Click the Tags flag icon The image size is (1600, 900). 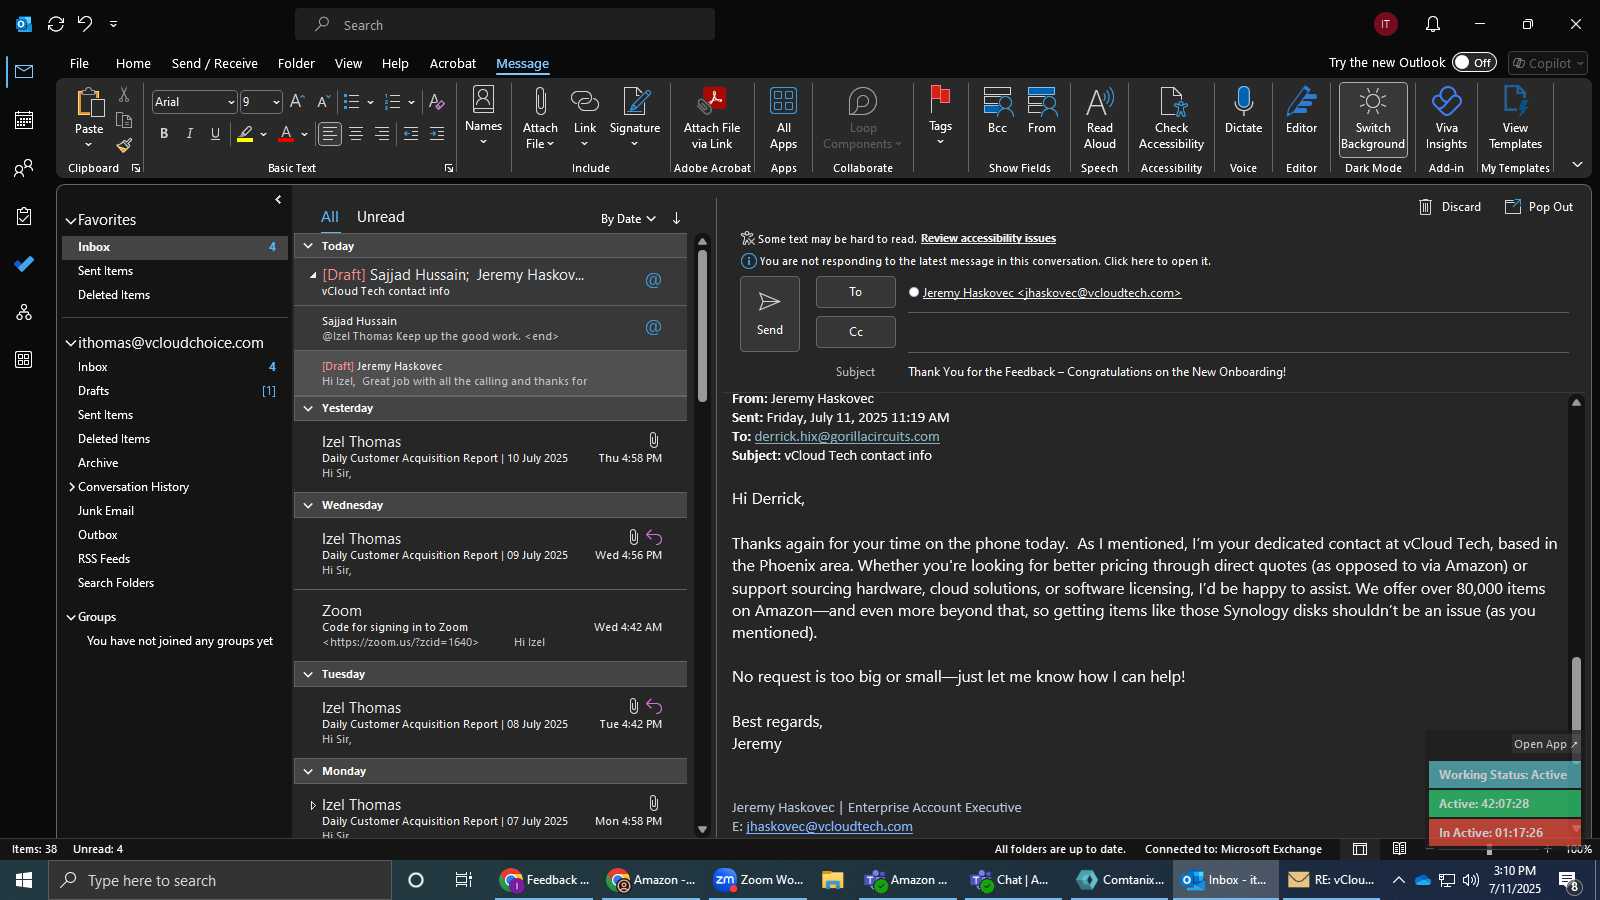click(x=940, y=100)
